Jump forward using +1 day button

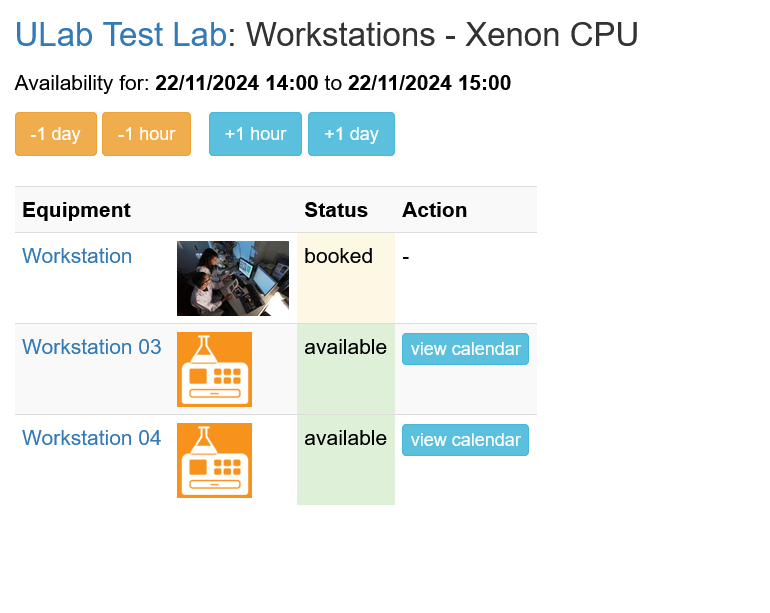[x=351, y=134]
